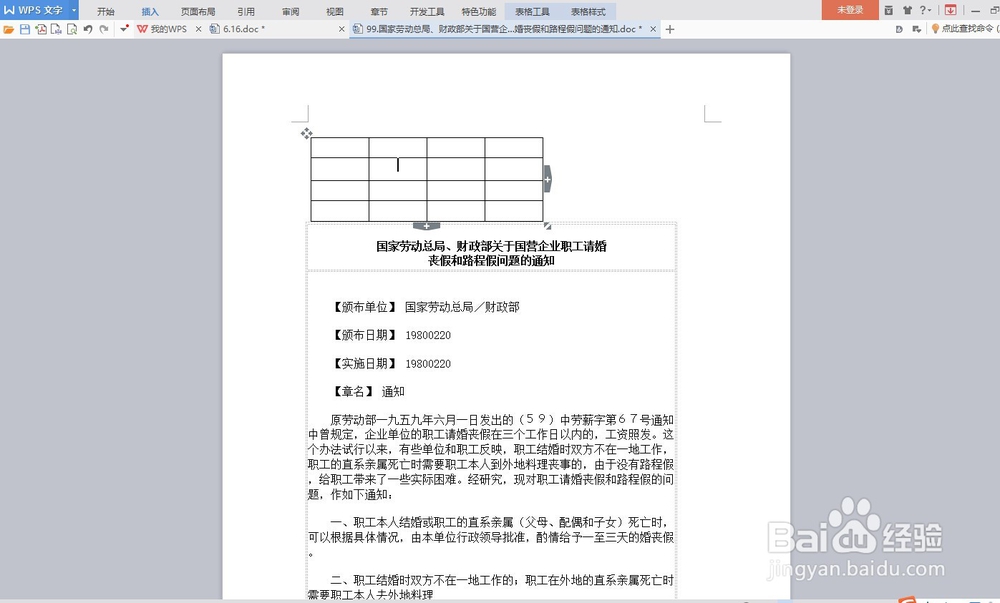Open the 特色功能 ribbon tab
This screenshot has height=603, width=1000.
pos(478,11)
